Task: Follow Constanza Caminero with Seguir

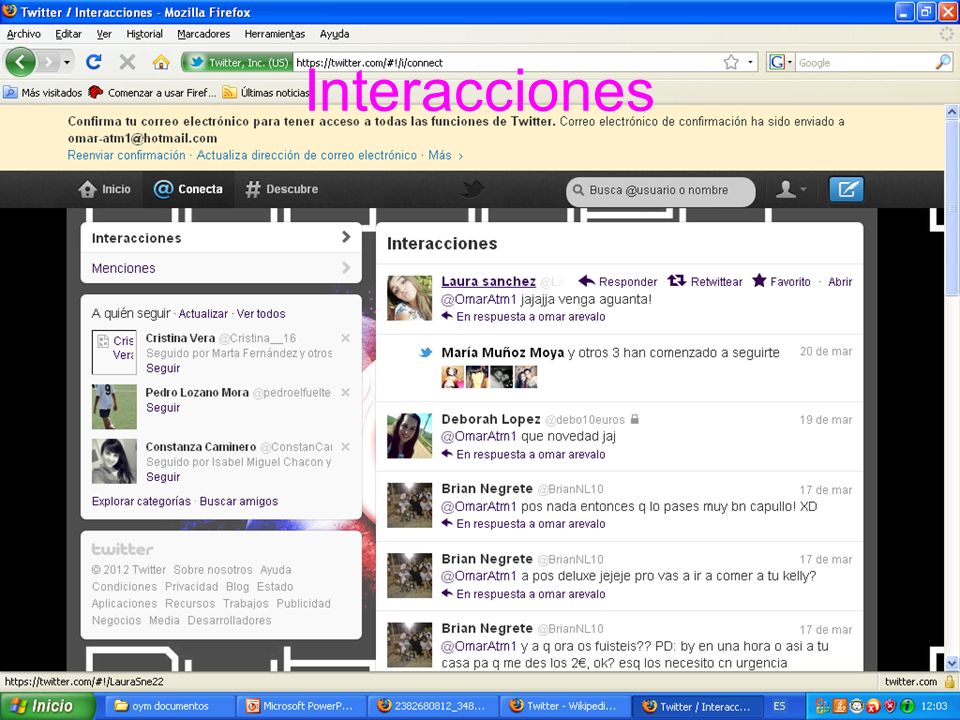Action: pos(163,476)
